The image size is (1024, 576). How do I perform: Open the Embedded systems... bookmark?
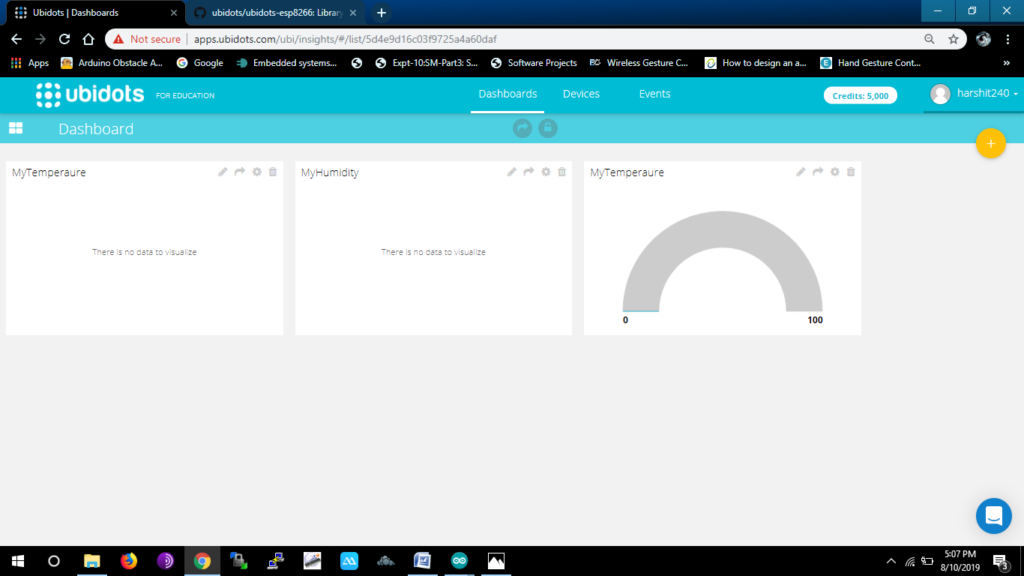coord(287,63)
